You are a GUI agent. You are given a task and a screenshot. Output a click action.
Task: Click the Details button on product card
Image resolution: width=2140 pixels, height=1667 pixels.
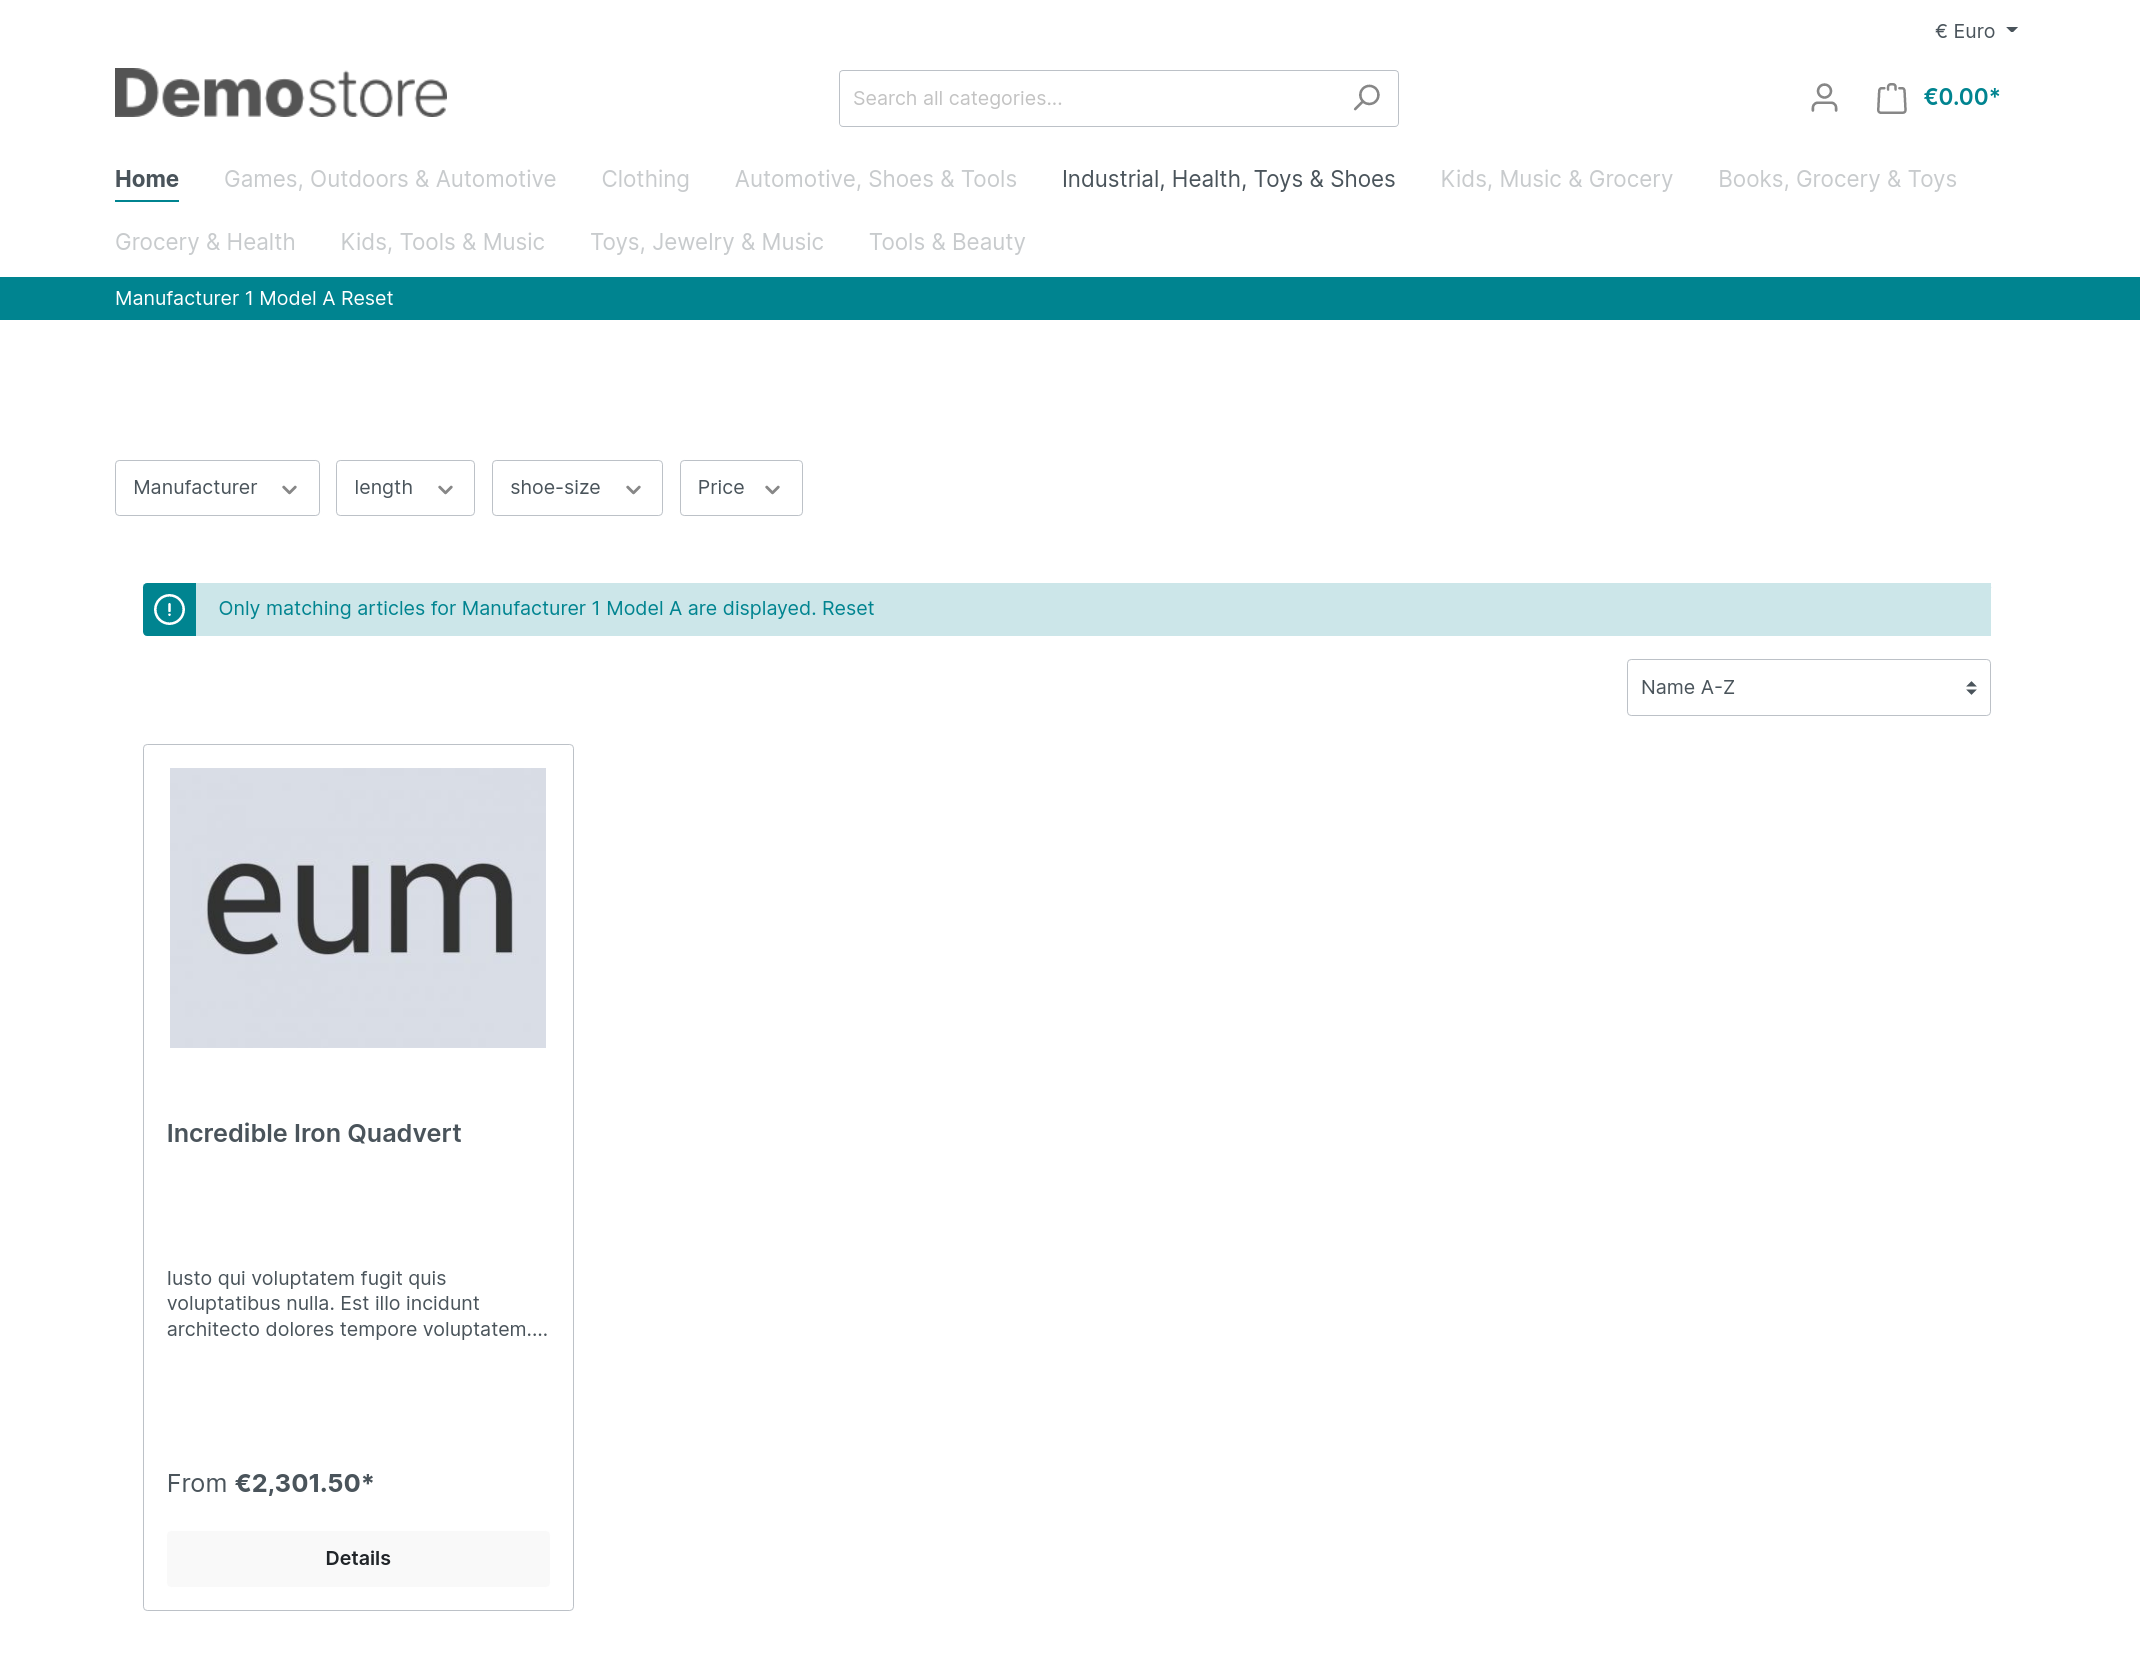[x=358, y=1558]
